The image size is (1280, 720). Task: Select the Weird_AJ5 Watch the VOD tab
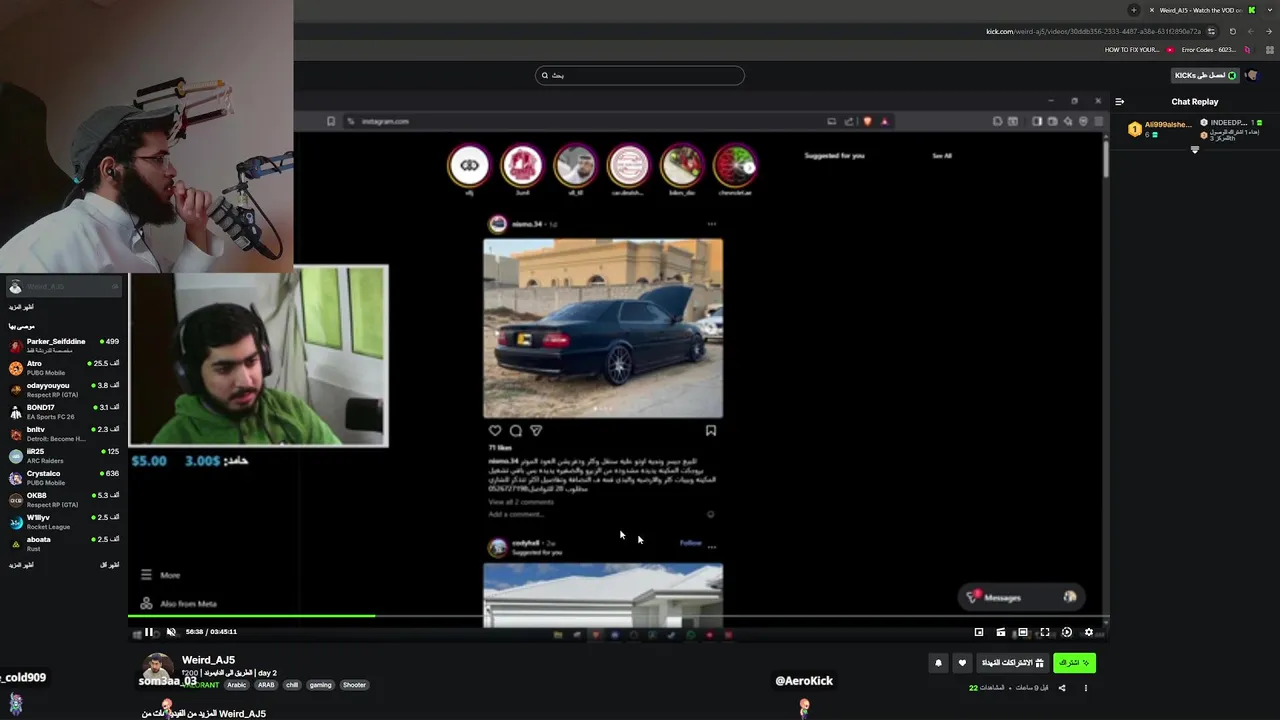click(1200, 10)
